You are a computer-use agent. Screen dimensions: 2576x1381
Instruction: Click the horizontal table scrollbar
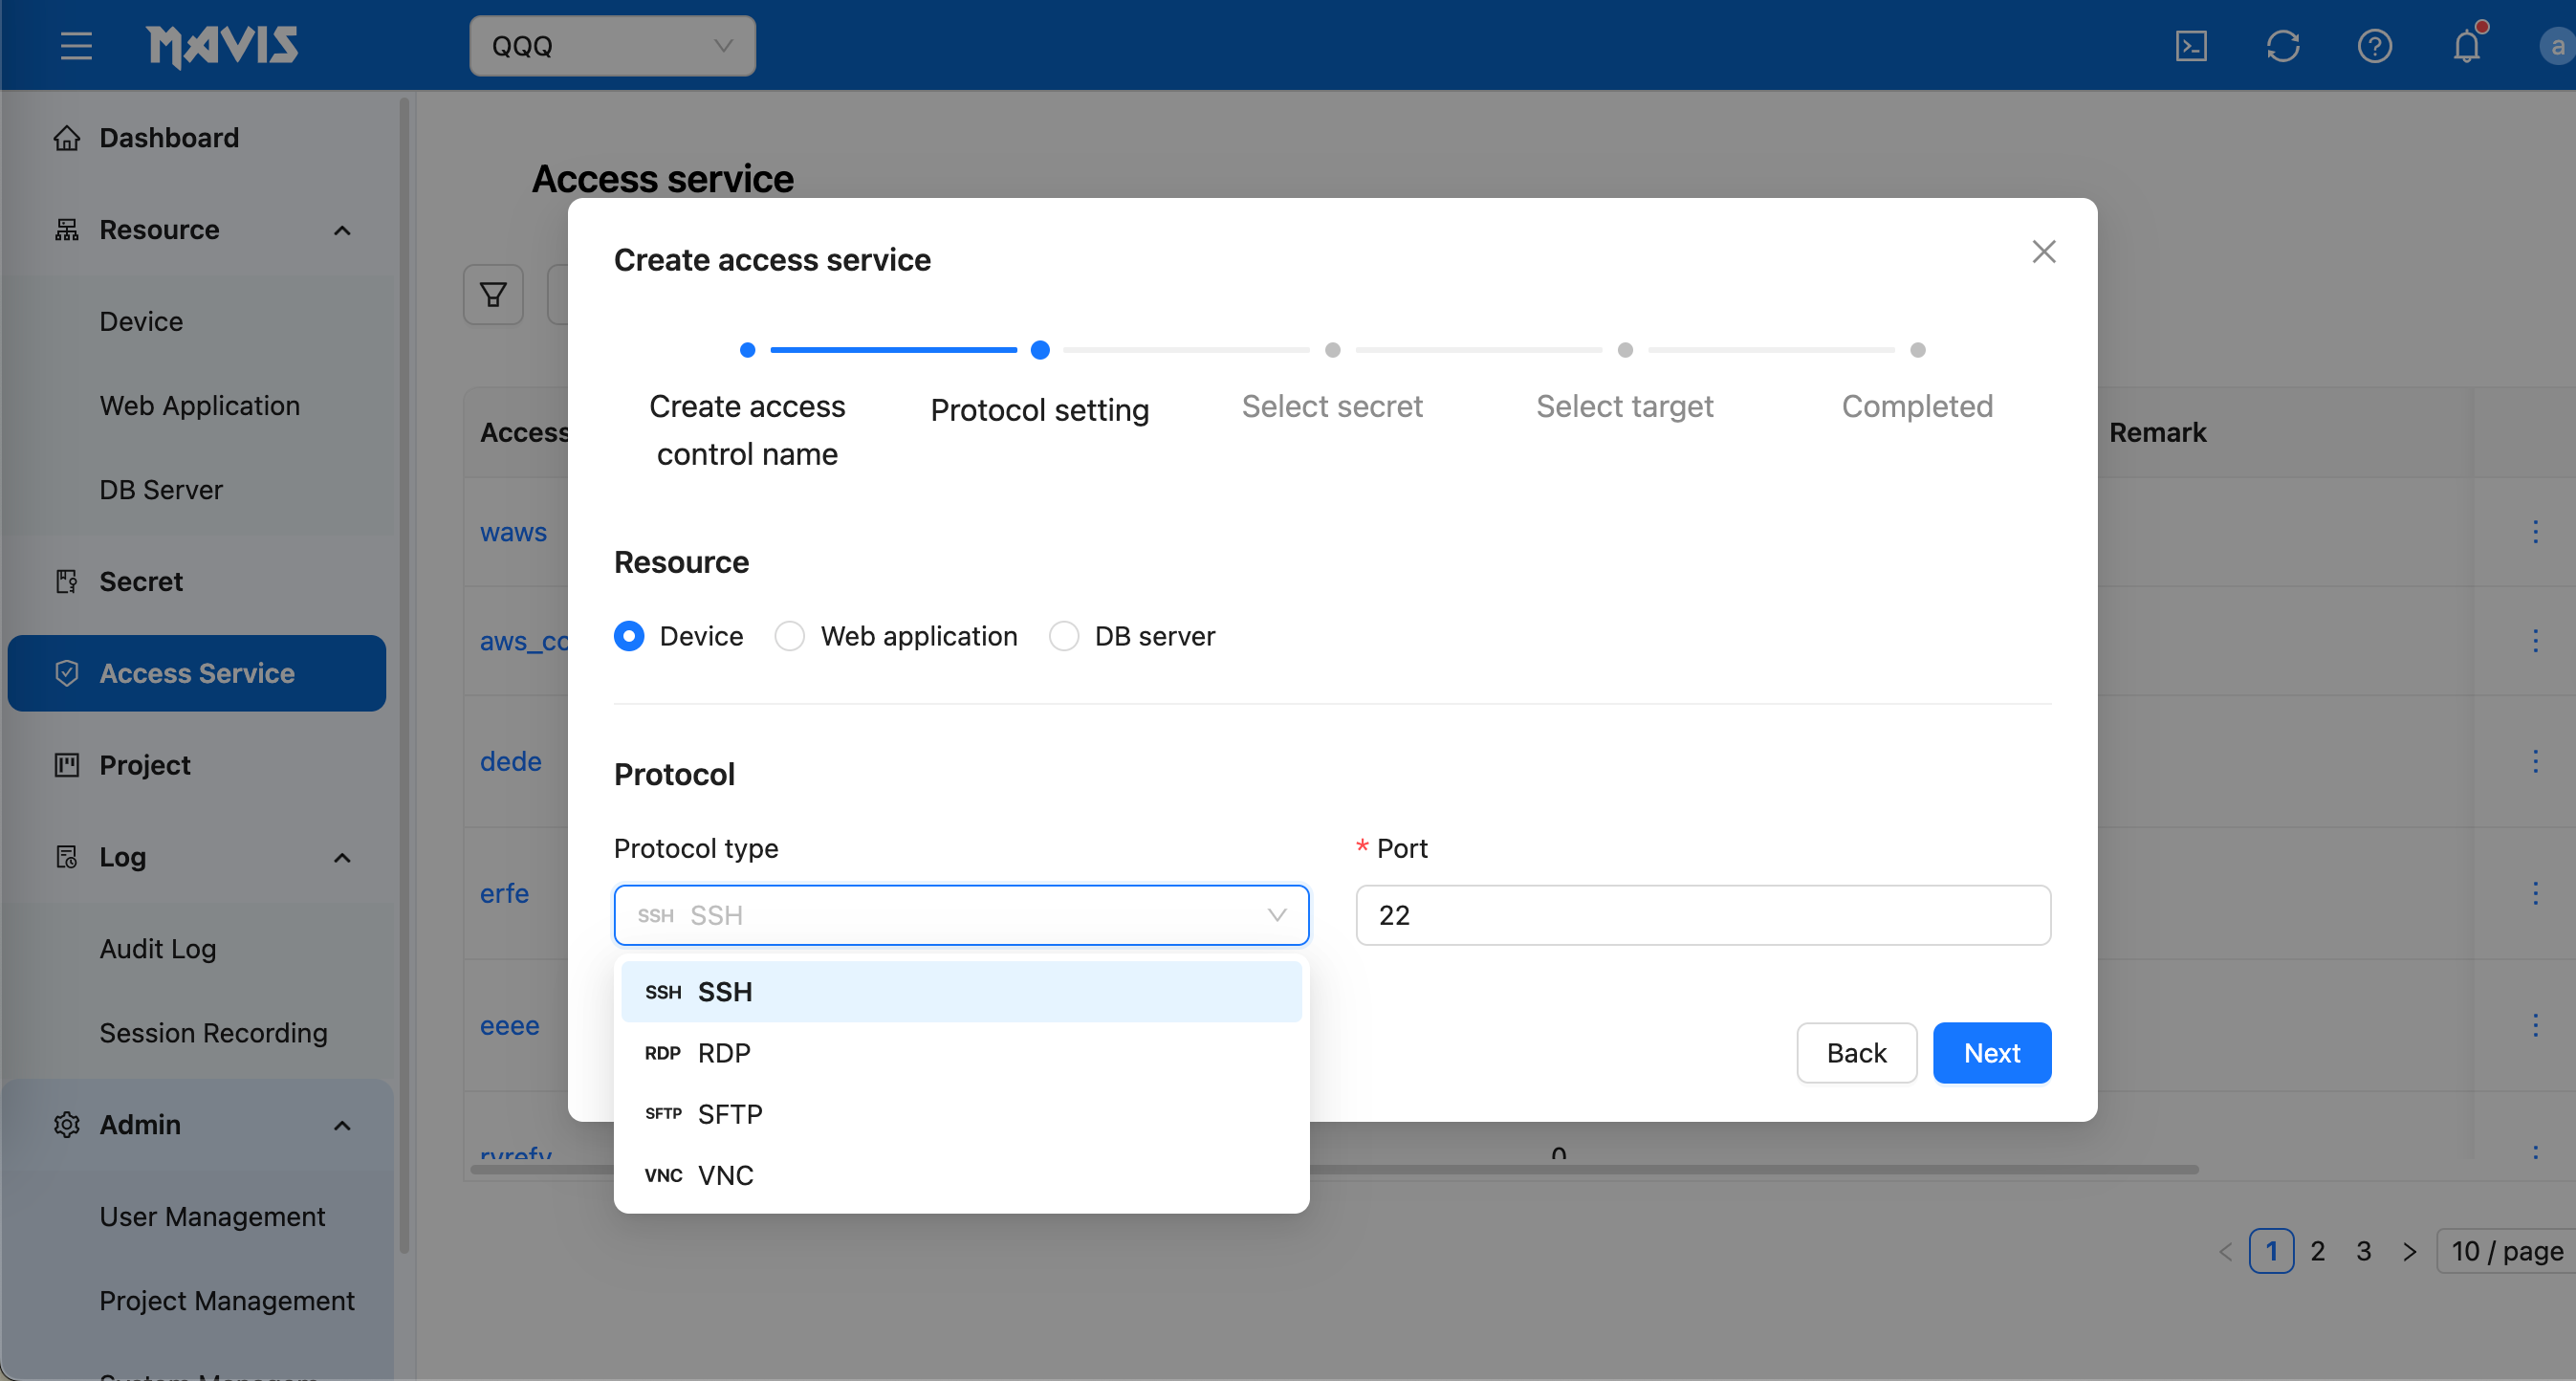click(x=1750, y=1169)
